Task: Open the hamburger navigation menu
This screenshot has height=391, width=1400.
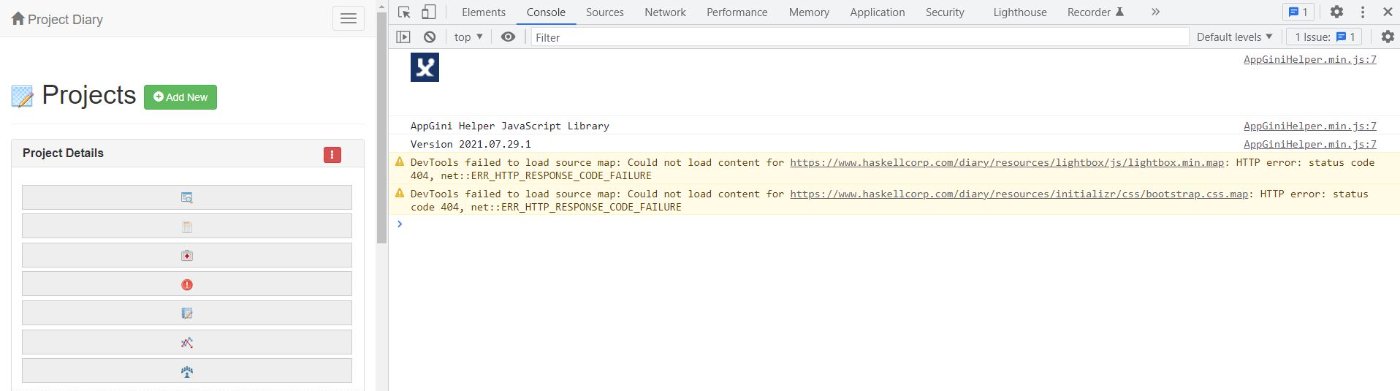Action: click(348, 18)
